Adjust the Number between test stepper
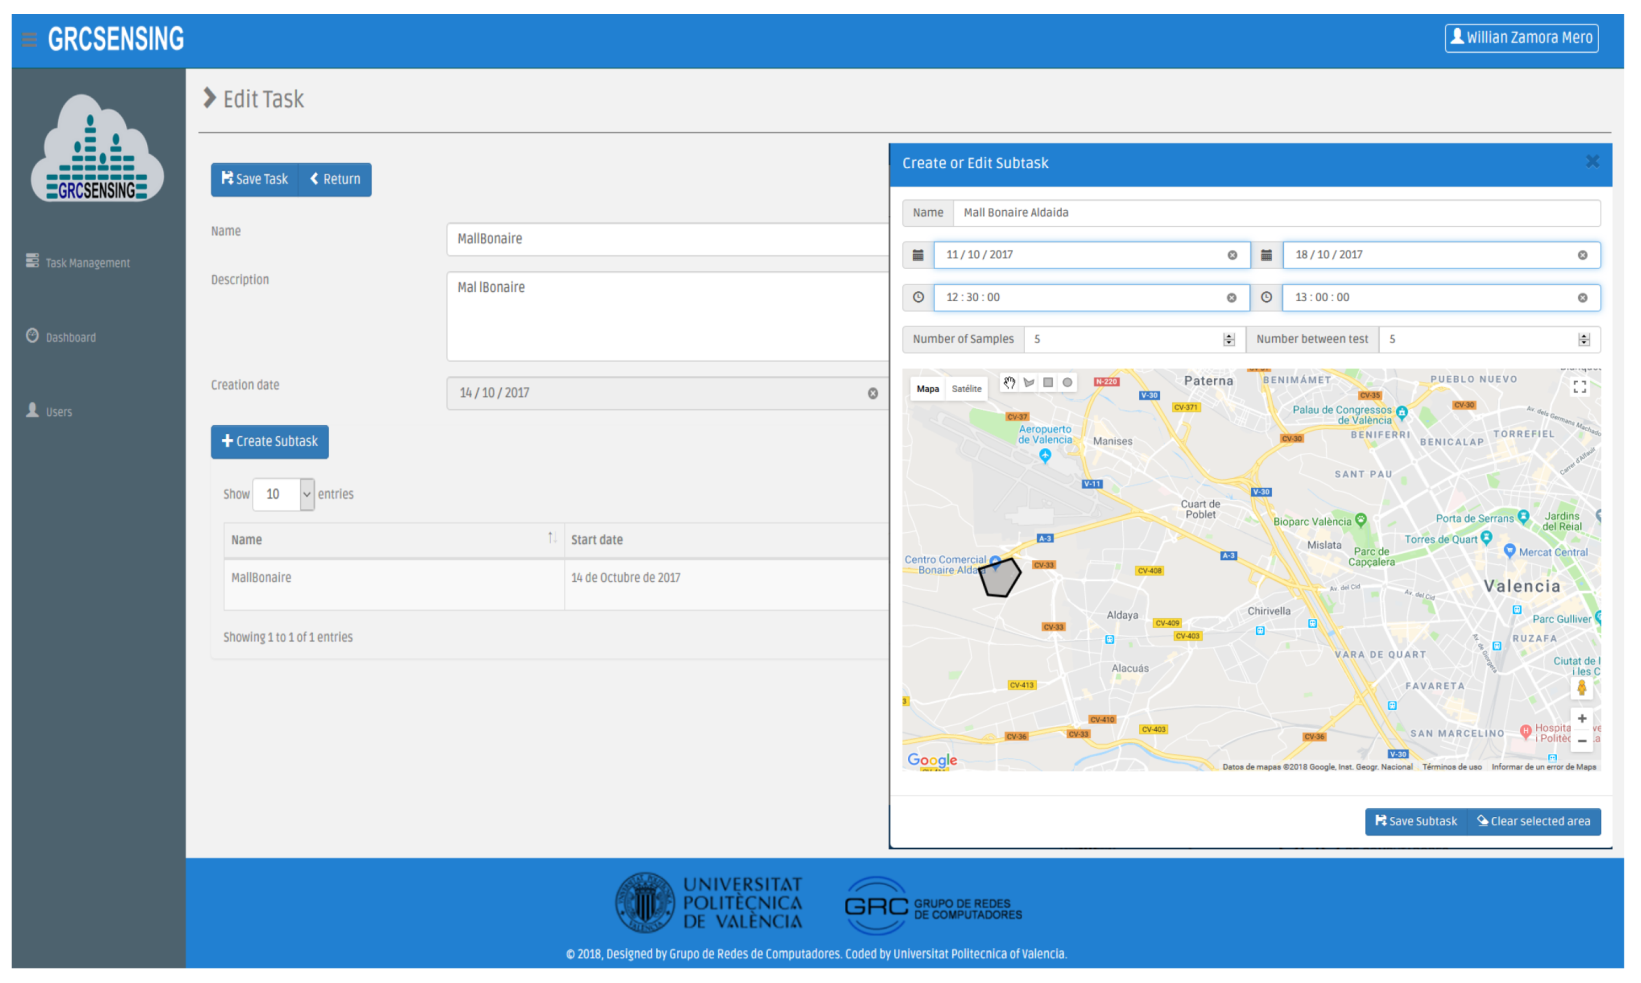The width and height of the screenshot is (1641, 983). [1584, 340]
